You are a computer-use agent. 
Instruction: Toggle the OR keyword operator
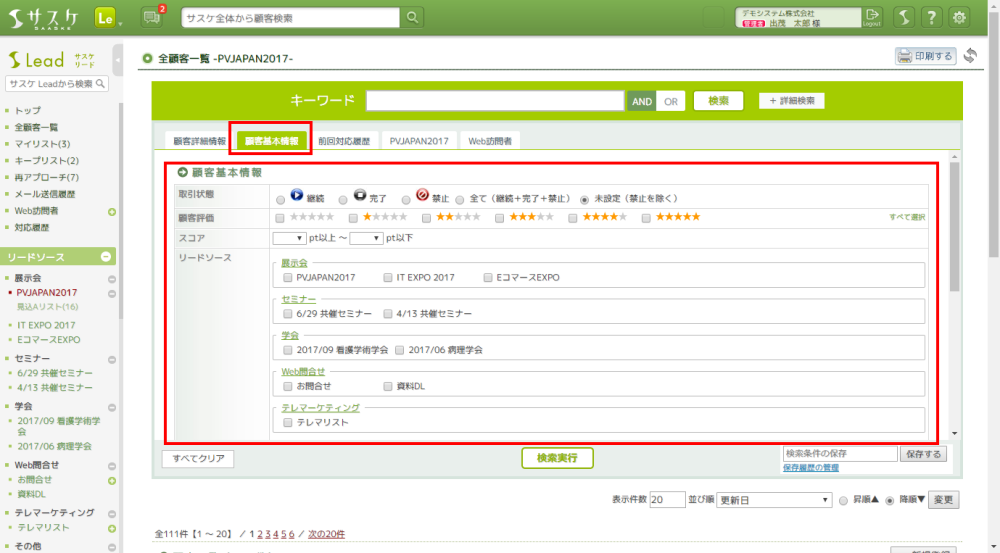click(x=671, y=101)
